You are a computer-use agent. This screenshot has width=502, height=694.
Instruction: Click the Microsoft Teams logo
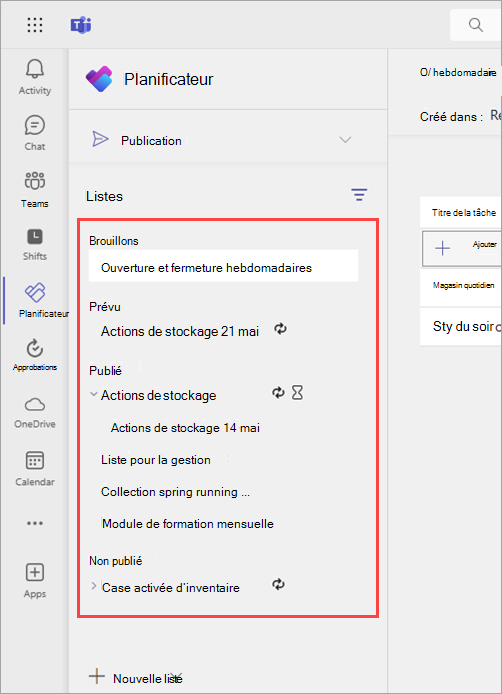pyautogui.click(x=81, y=25)
